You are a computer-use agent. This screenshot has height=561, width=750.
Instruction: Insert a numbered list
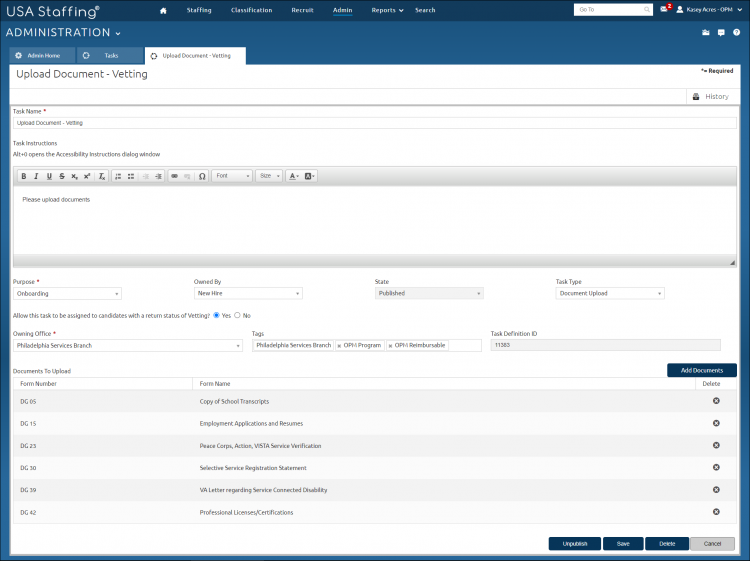coord(118,176)
